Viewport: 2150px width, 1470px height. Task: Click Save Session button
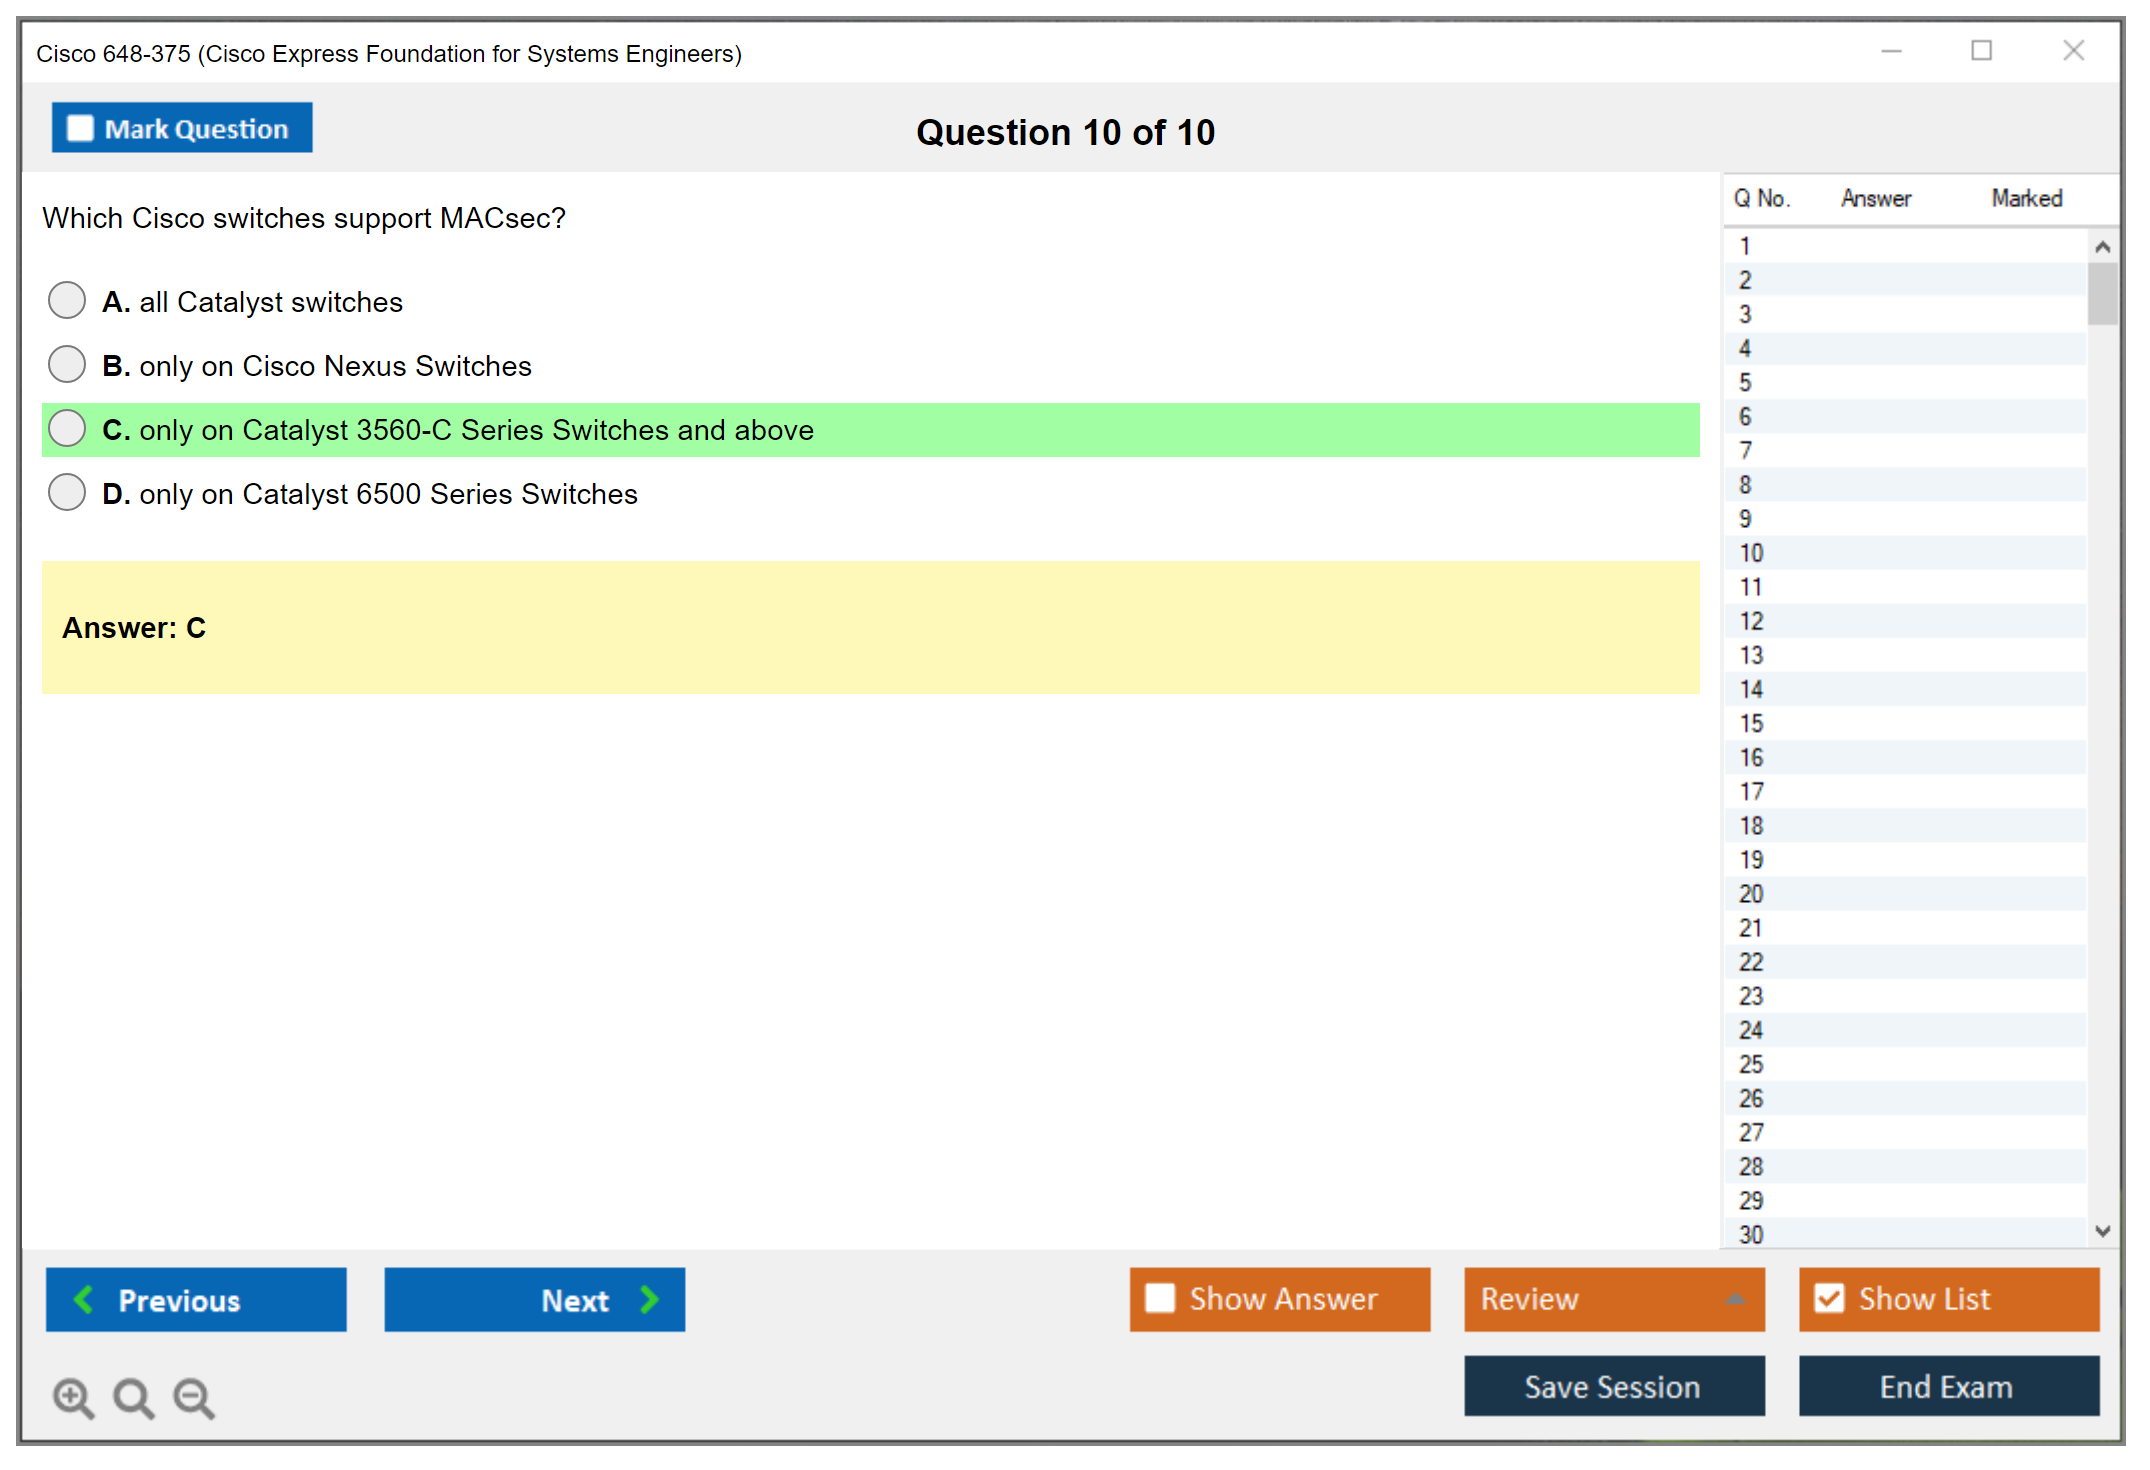click(1613, 1387)
